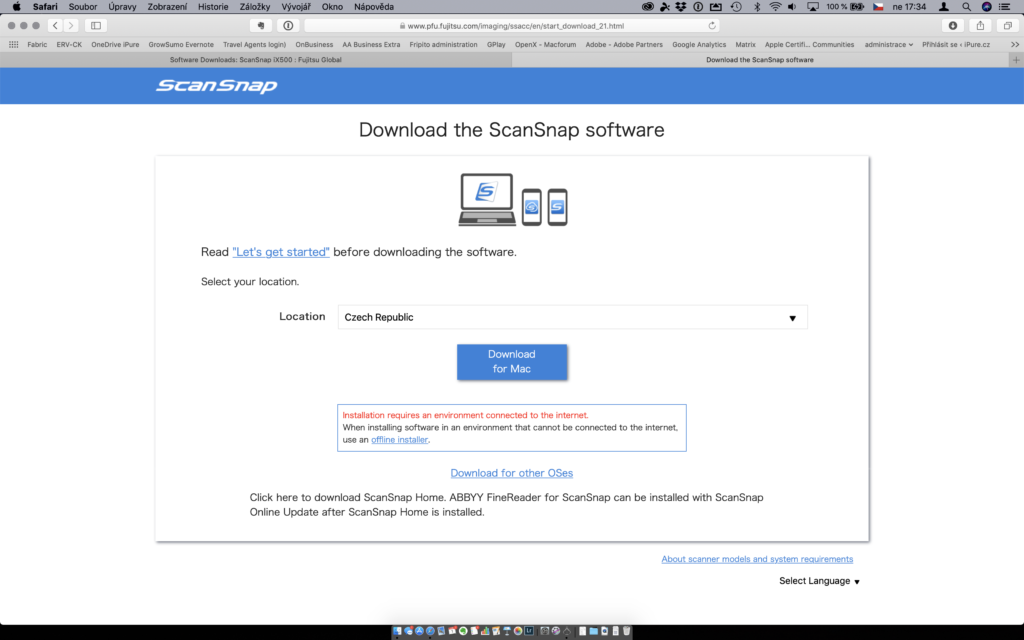Click the battery status showing 100 %
This screenshot has height=640, width=1024.
click(x=845, y=7)
